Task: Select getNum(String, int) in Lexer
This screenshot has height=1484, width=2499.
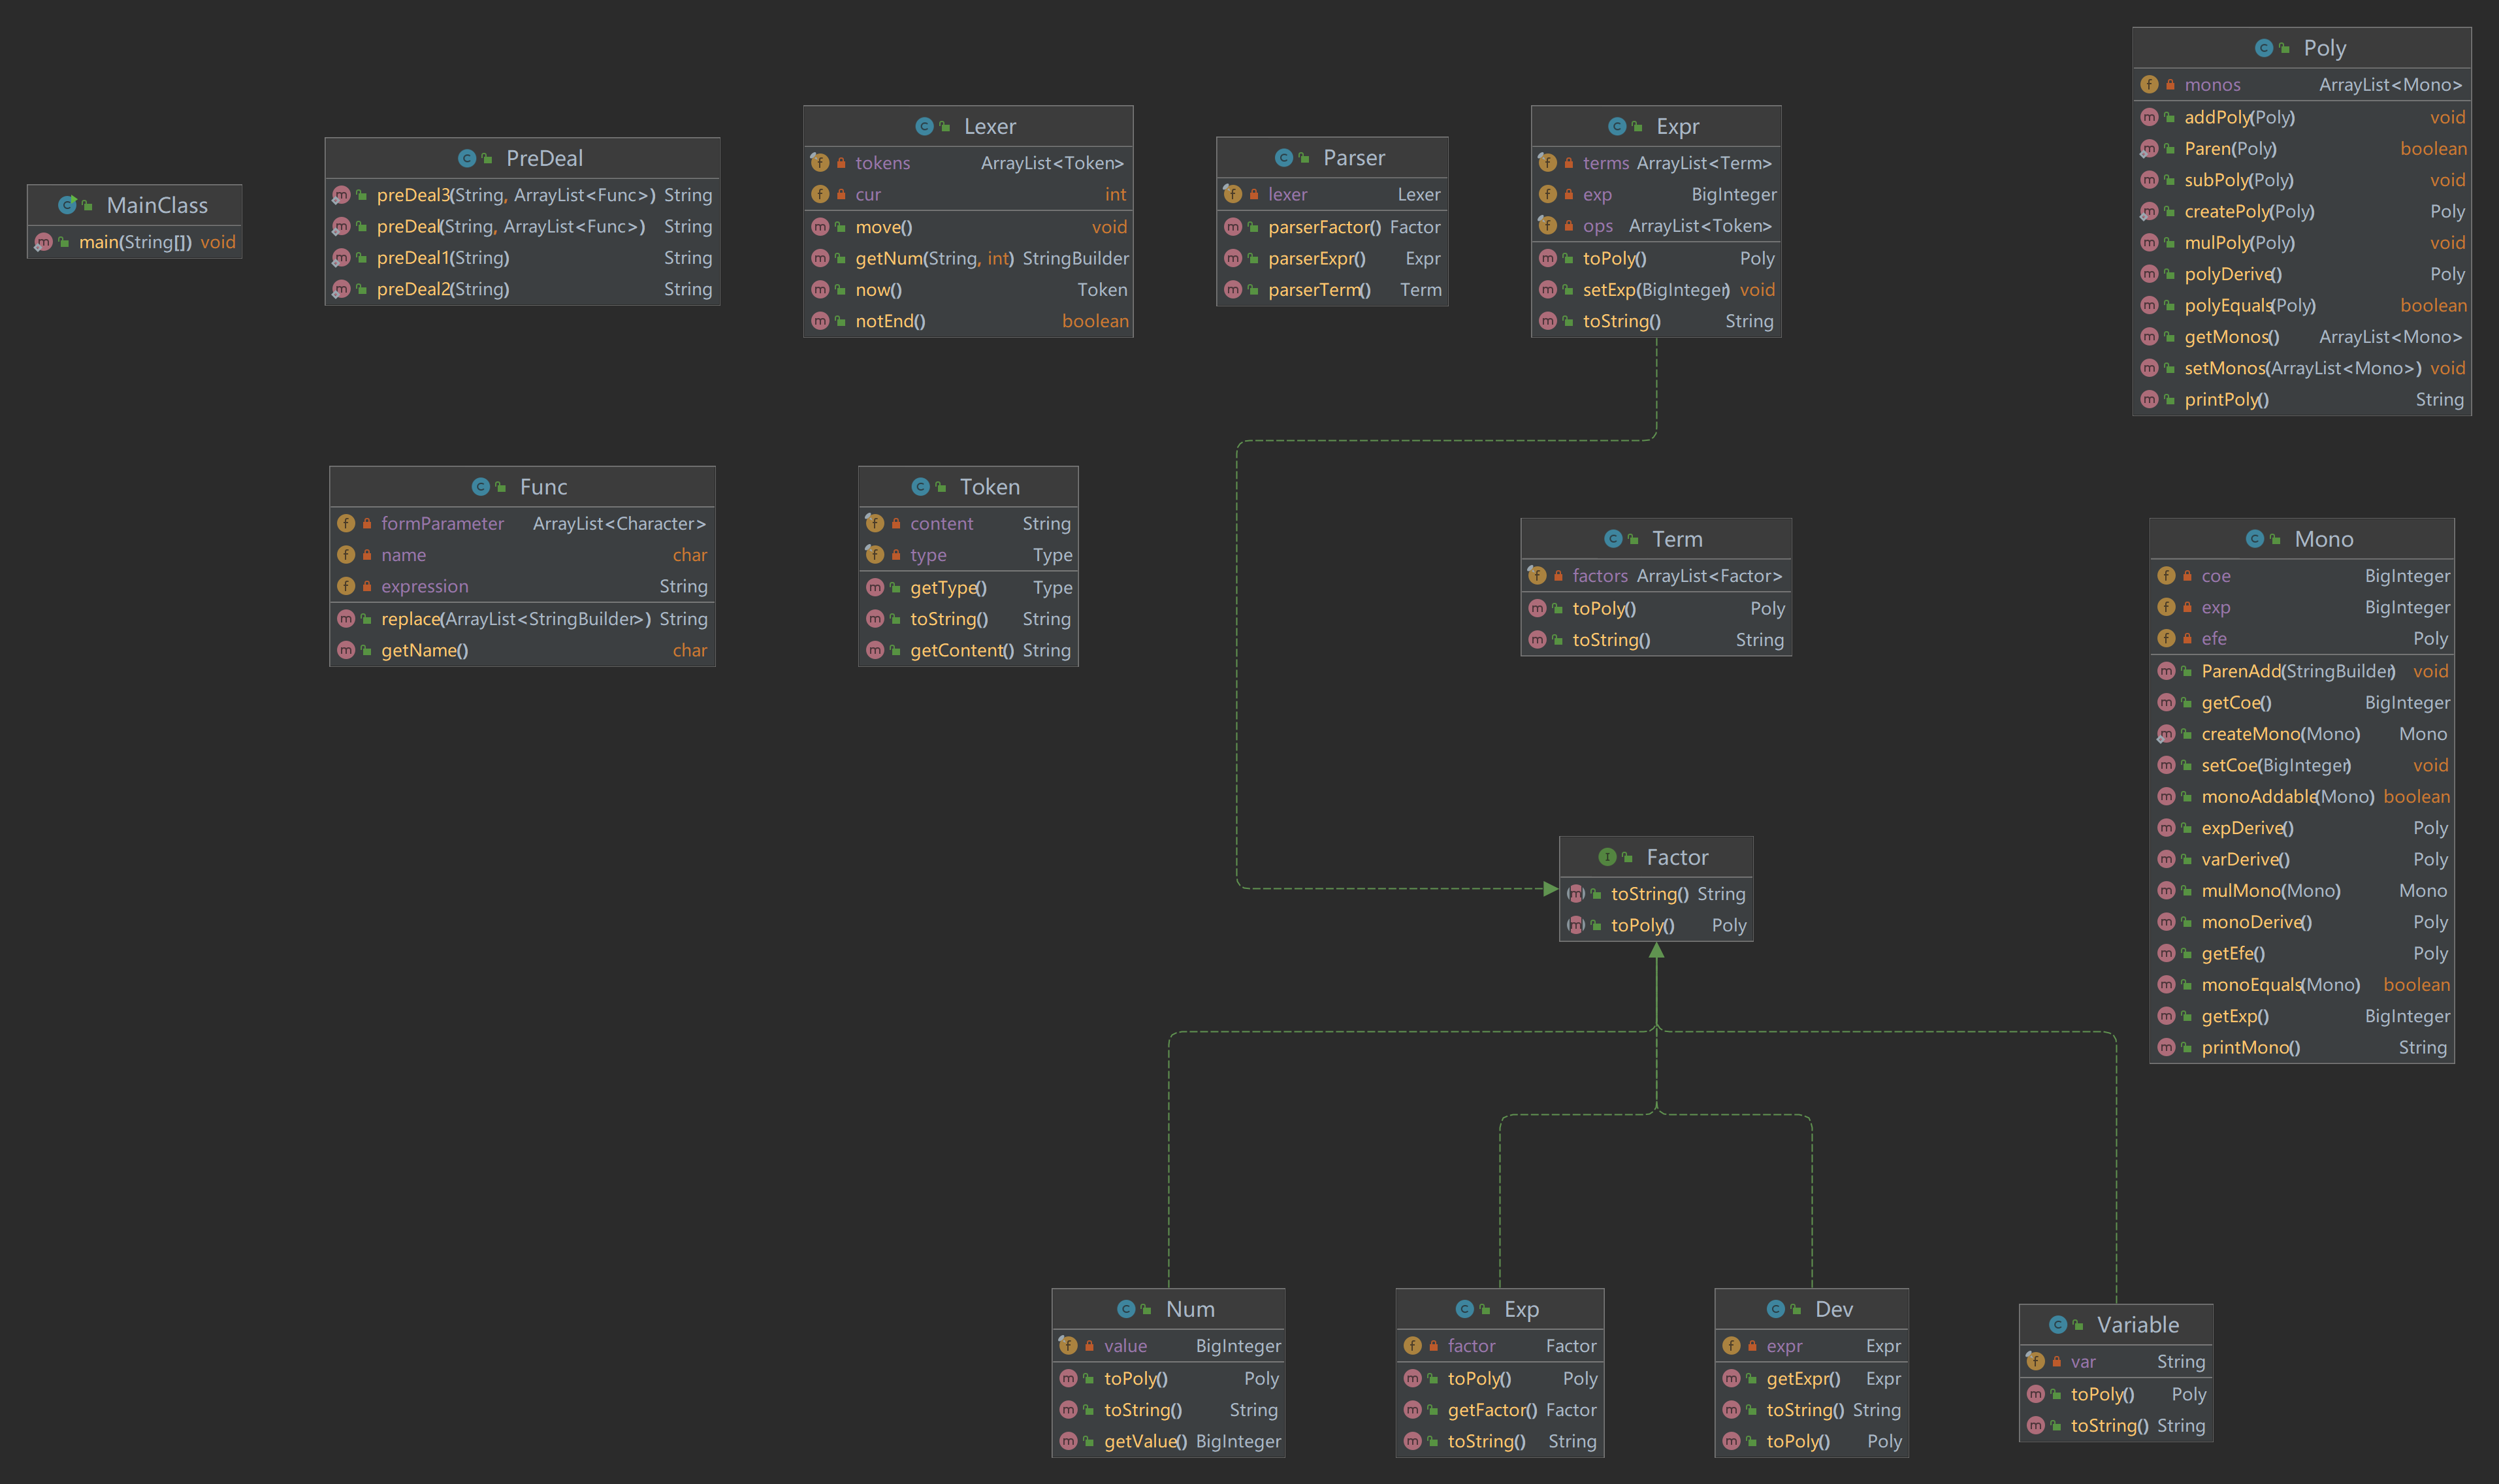Action: click(x=968, y=258)
